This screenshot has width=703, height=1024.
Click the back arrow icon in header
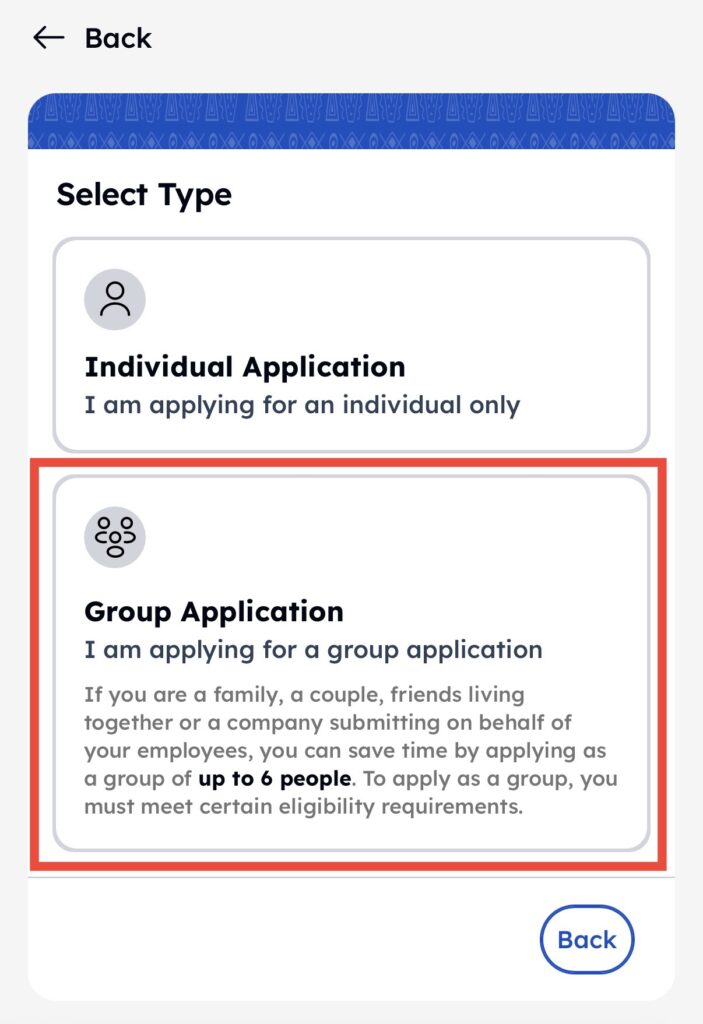coord(48,38)
